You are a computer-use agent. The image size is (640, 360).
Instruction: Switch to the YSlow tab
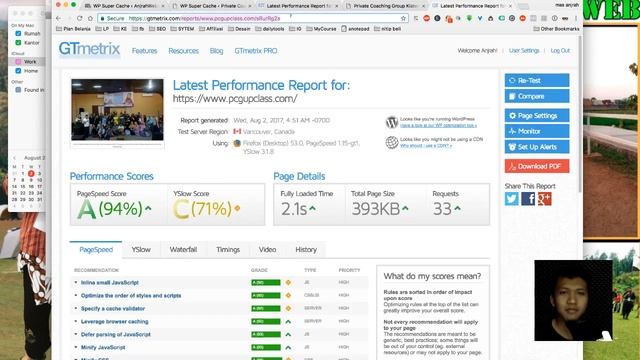(x=141, y=249)
